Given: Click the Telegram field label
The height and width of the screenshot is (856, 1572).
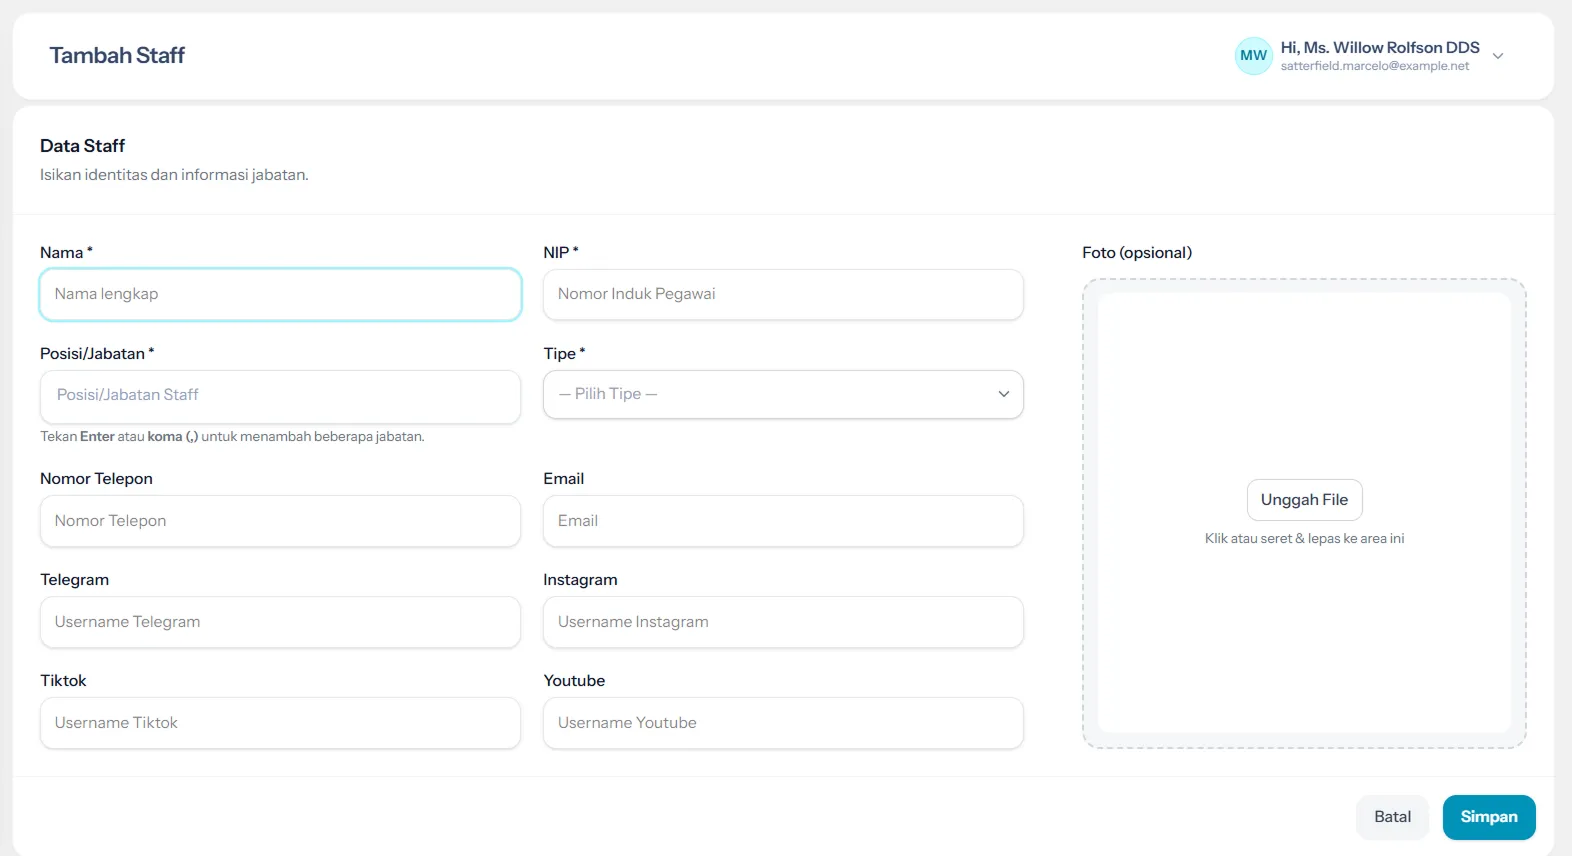Looking at the screenshot, I should pos(74,580).
